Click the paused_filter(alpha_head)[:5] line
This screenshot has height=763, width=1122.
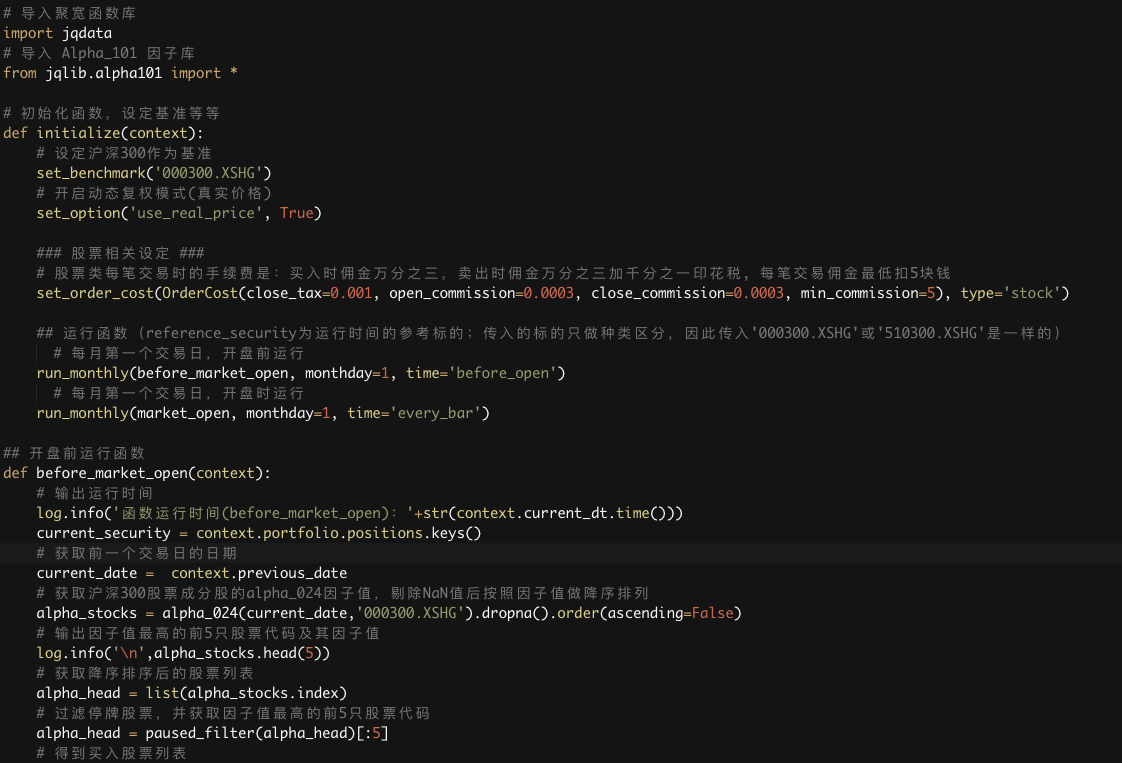pos(213,734)
